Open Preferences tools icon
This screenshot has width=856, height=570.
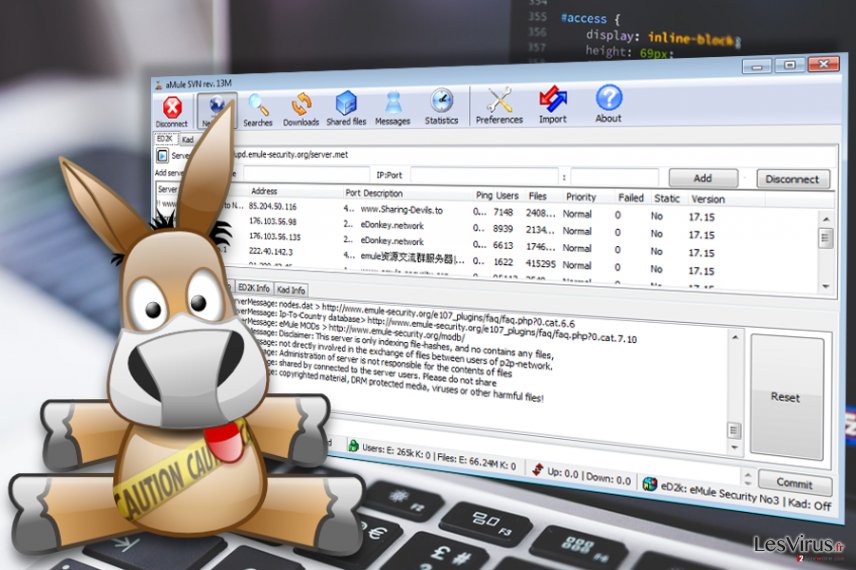pyautogui.click(x=499, y=105)
